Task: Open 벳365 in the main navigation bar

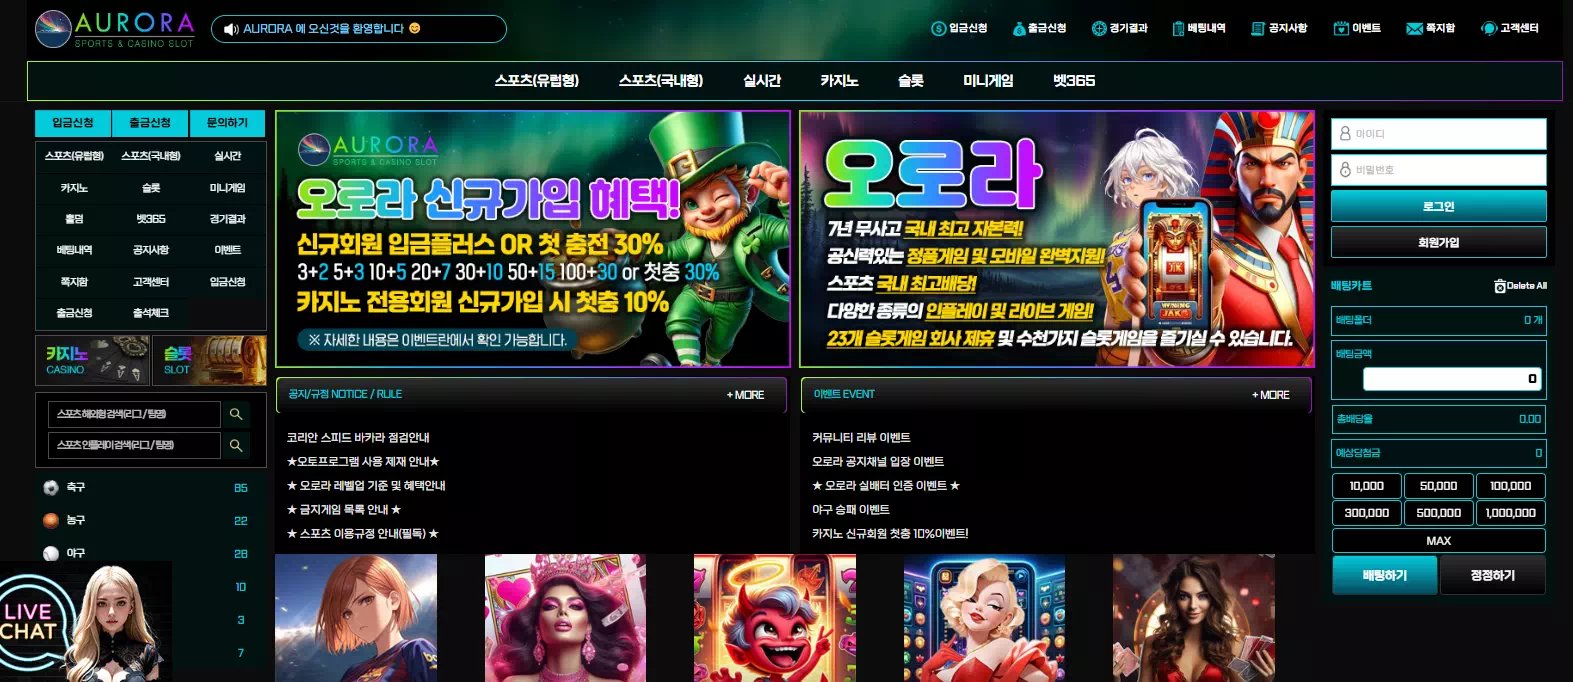Action: click(x=1074, y=81)
